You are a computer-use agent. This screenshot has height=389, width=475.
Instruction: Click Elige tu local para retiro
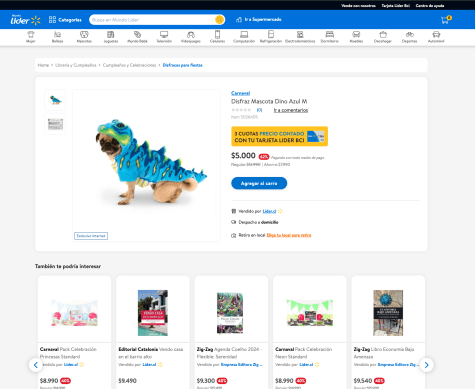[289, 235]
